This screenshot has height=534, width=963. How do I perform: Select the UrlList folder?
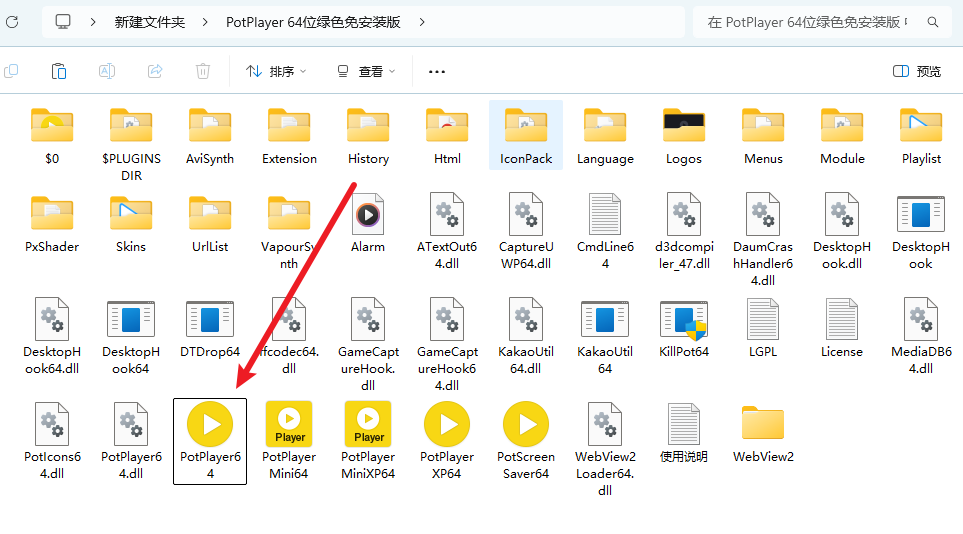pyautogui.click(x=210, y=224)
